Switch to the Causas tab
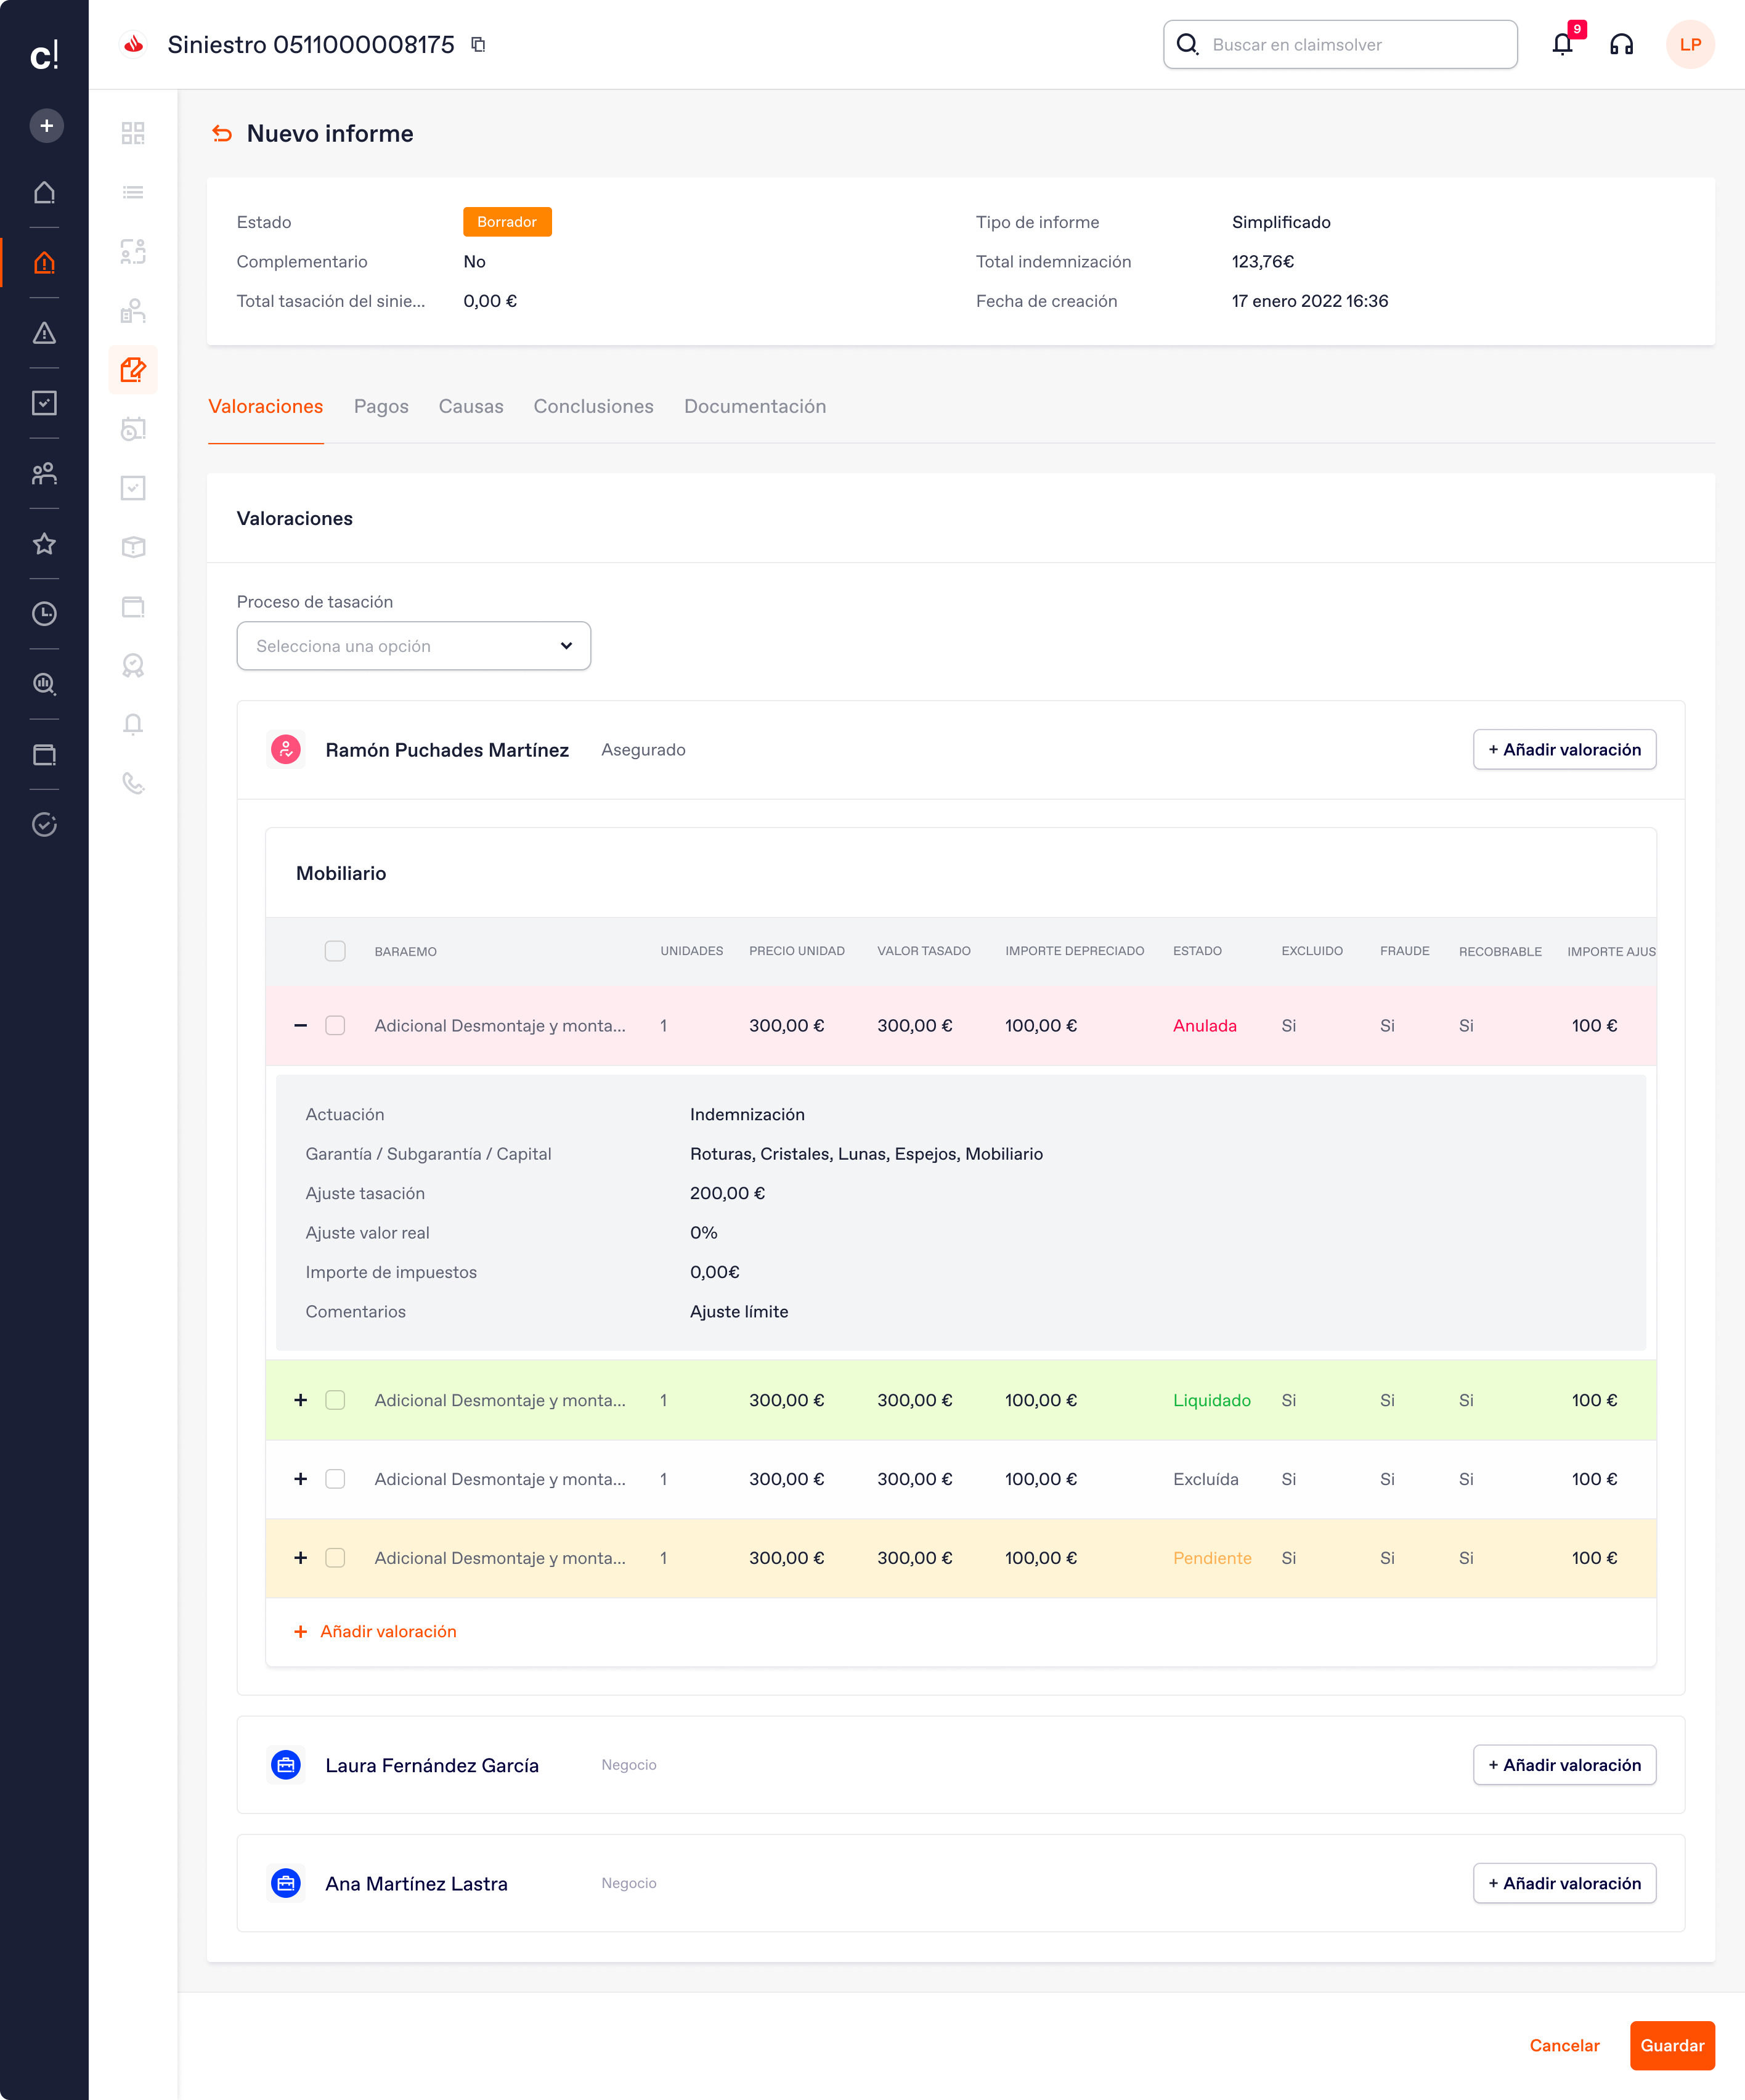This screenshot has height=2100, width=1745. pos(471,407)
